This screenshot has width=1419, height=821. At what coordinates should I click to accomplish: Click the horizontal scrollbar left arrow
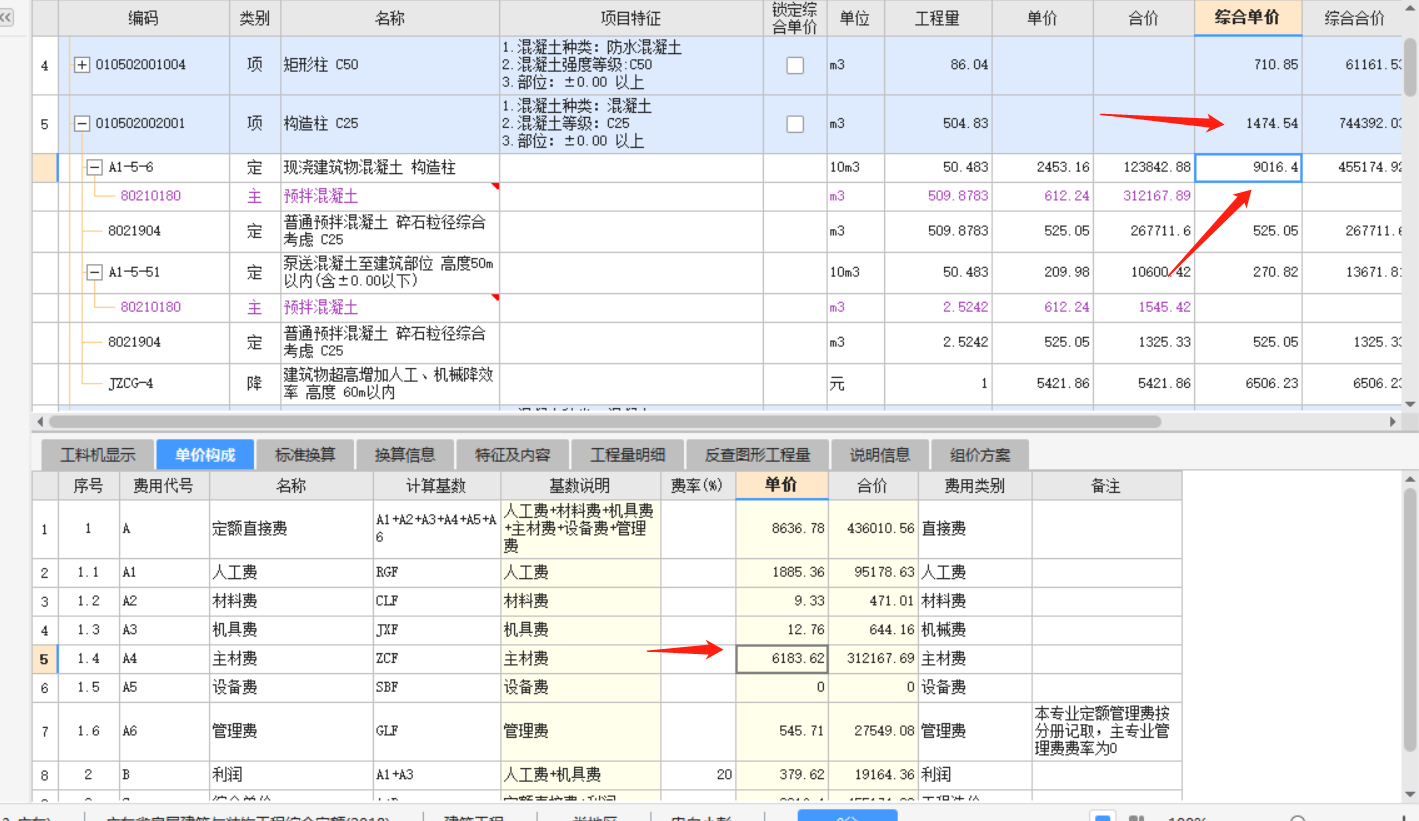click(x=40, y=422)
